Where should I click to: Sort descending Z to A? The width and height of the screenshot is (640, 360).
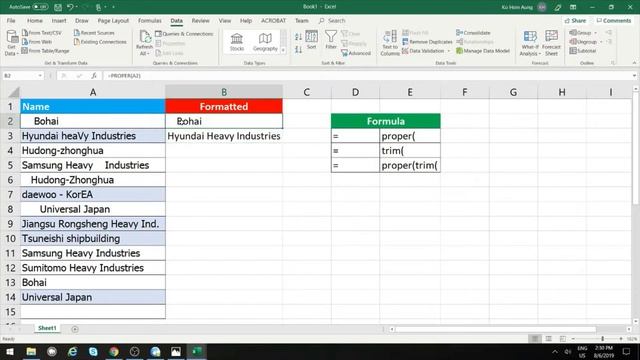click(298, 49)
